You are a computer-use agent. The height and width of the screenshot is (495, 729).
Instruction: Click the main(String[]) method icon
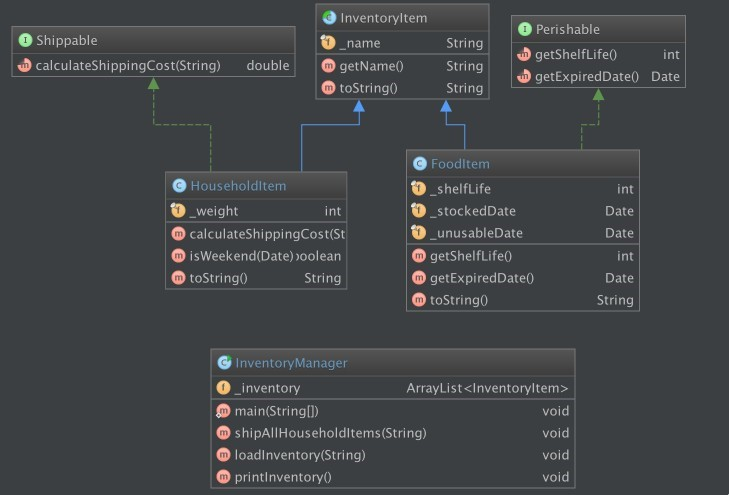coord(224,411)
